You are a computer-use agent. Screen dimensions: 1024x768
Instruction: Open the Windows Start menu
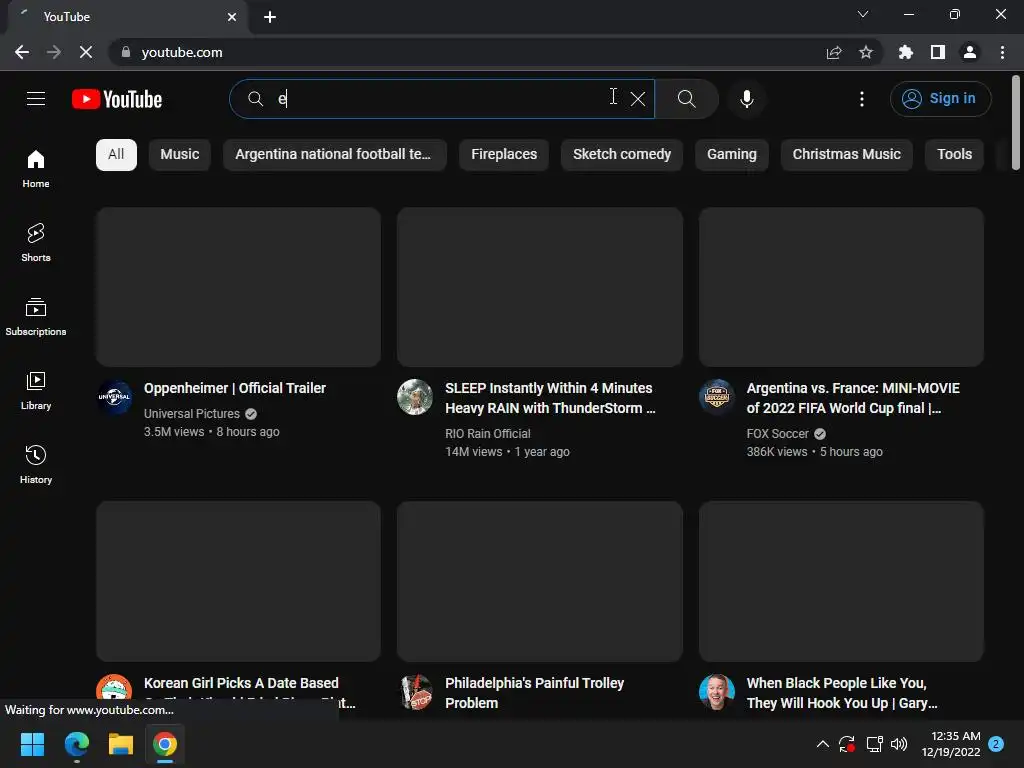[32, 744]
